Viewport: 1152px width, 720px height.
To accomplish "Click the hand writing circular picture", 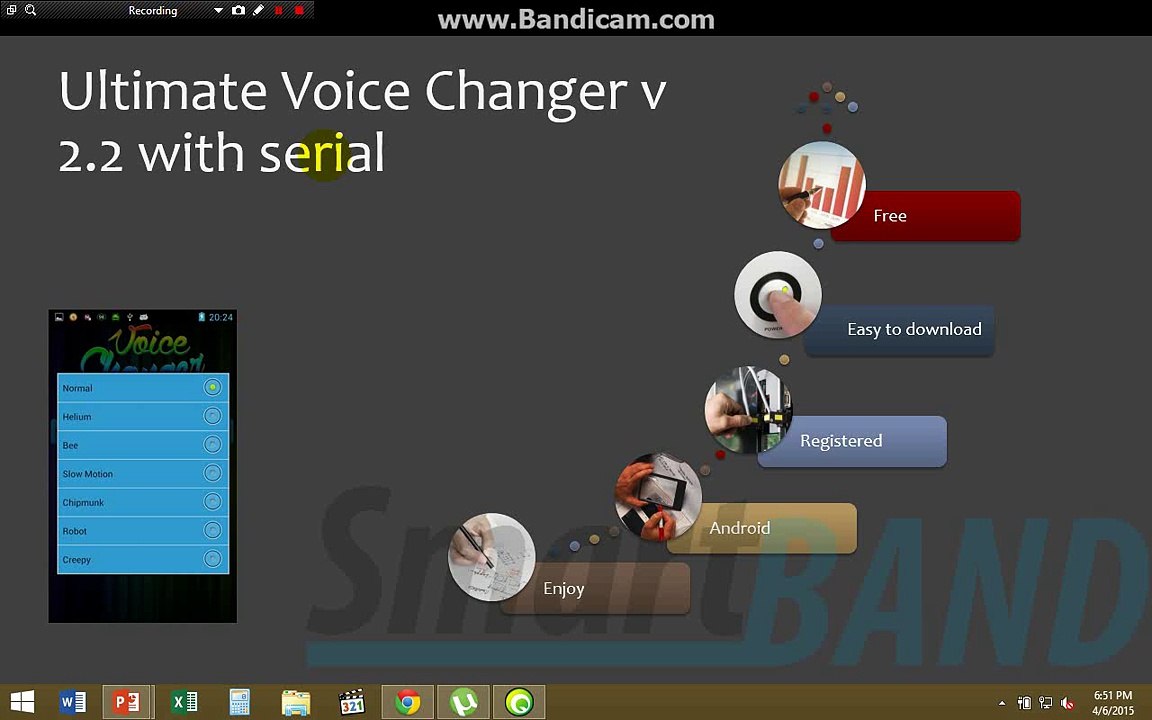I will tap(492, 557).
